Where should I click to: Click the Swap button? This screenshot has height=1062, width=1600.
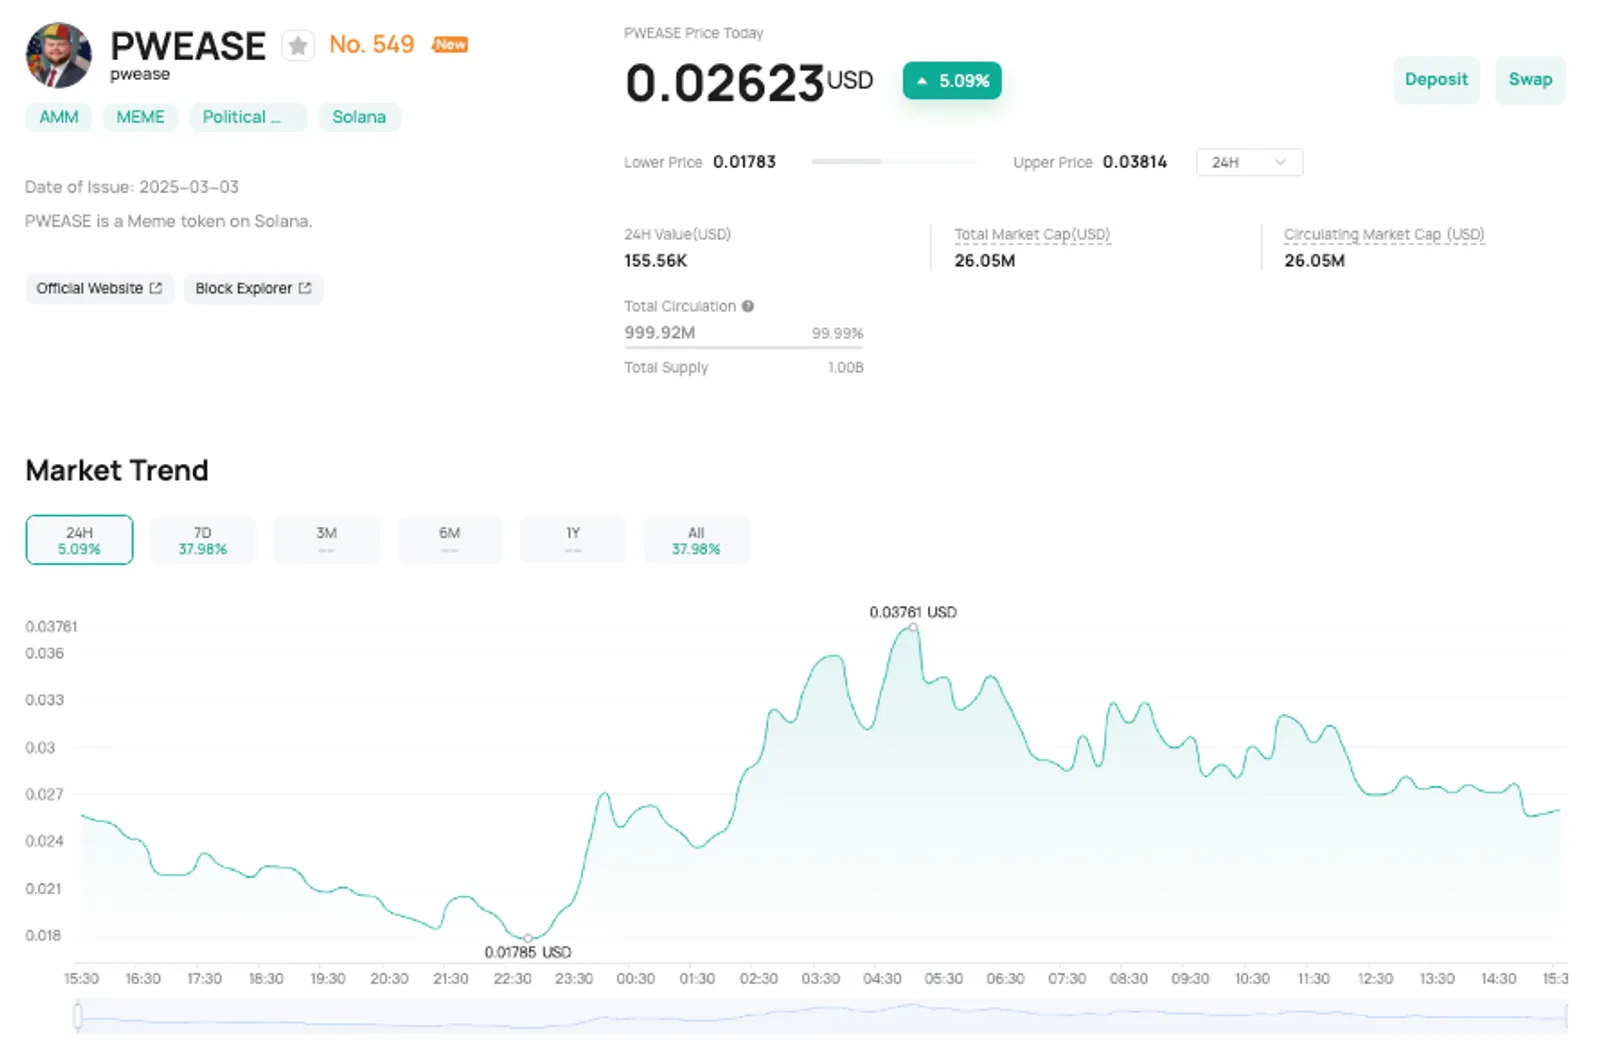(x=1530, y=80)
